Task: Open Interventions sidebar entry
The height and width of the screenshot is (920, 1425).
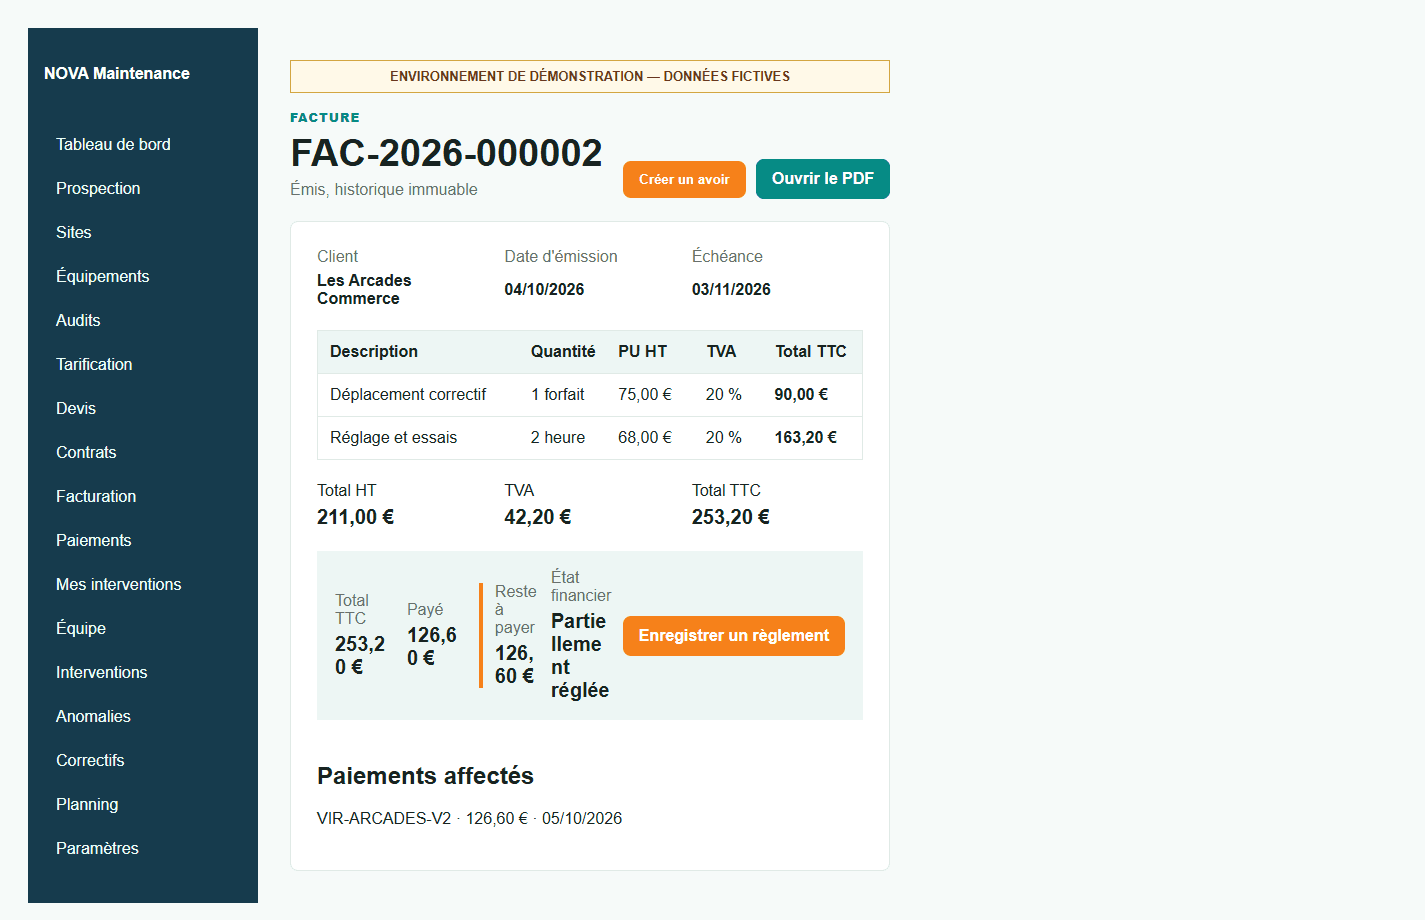Action: (x=101, y=672)
